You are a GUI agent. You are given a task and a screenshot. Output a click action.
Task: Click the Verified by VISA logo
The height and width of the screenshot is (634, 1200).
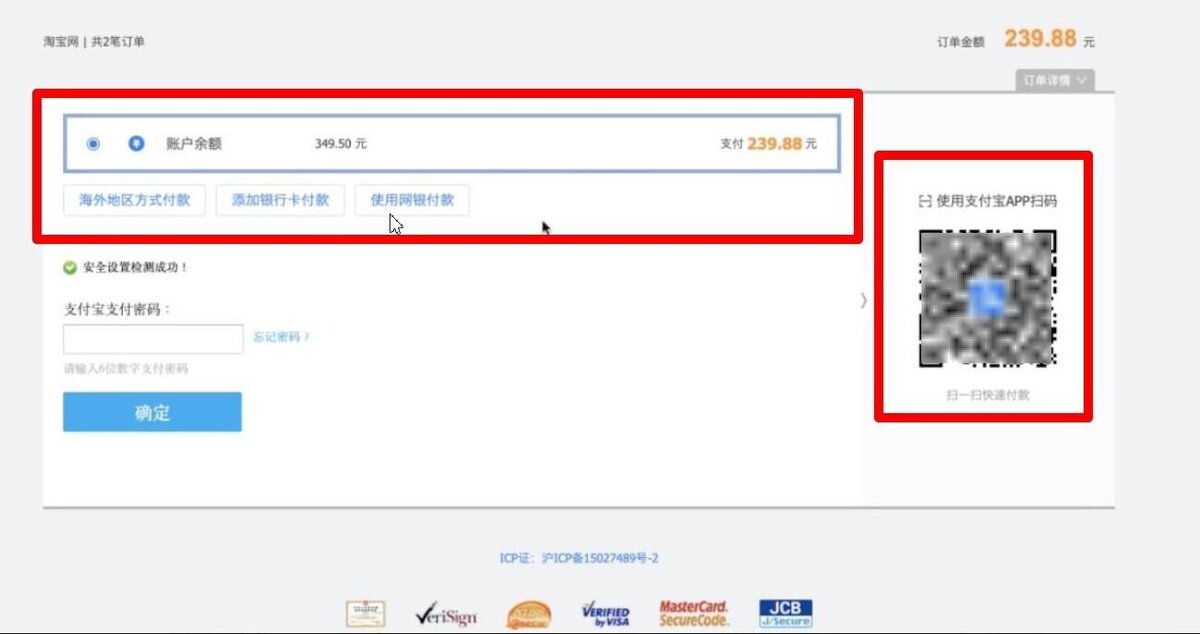point(606,614)
